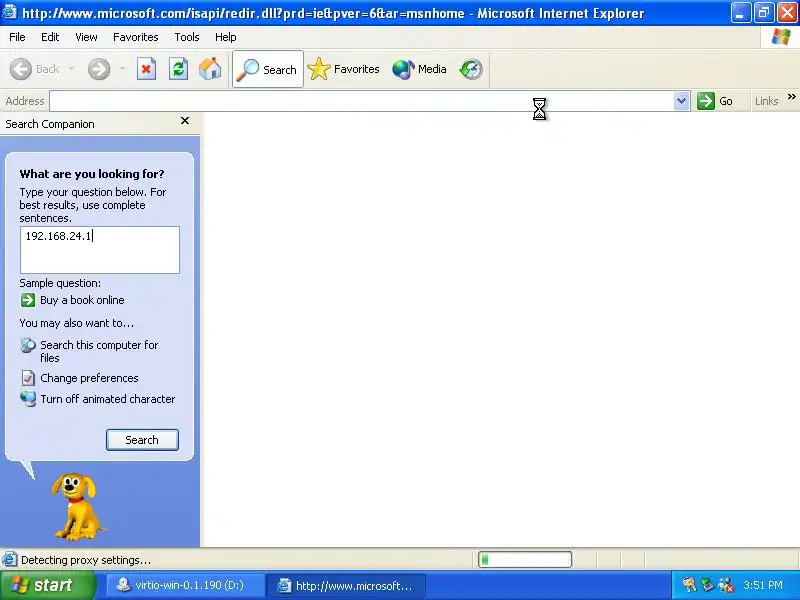Select the 'Buy a book online' sample question

[82, 300]
